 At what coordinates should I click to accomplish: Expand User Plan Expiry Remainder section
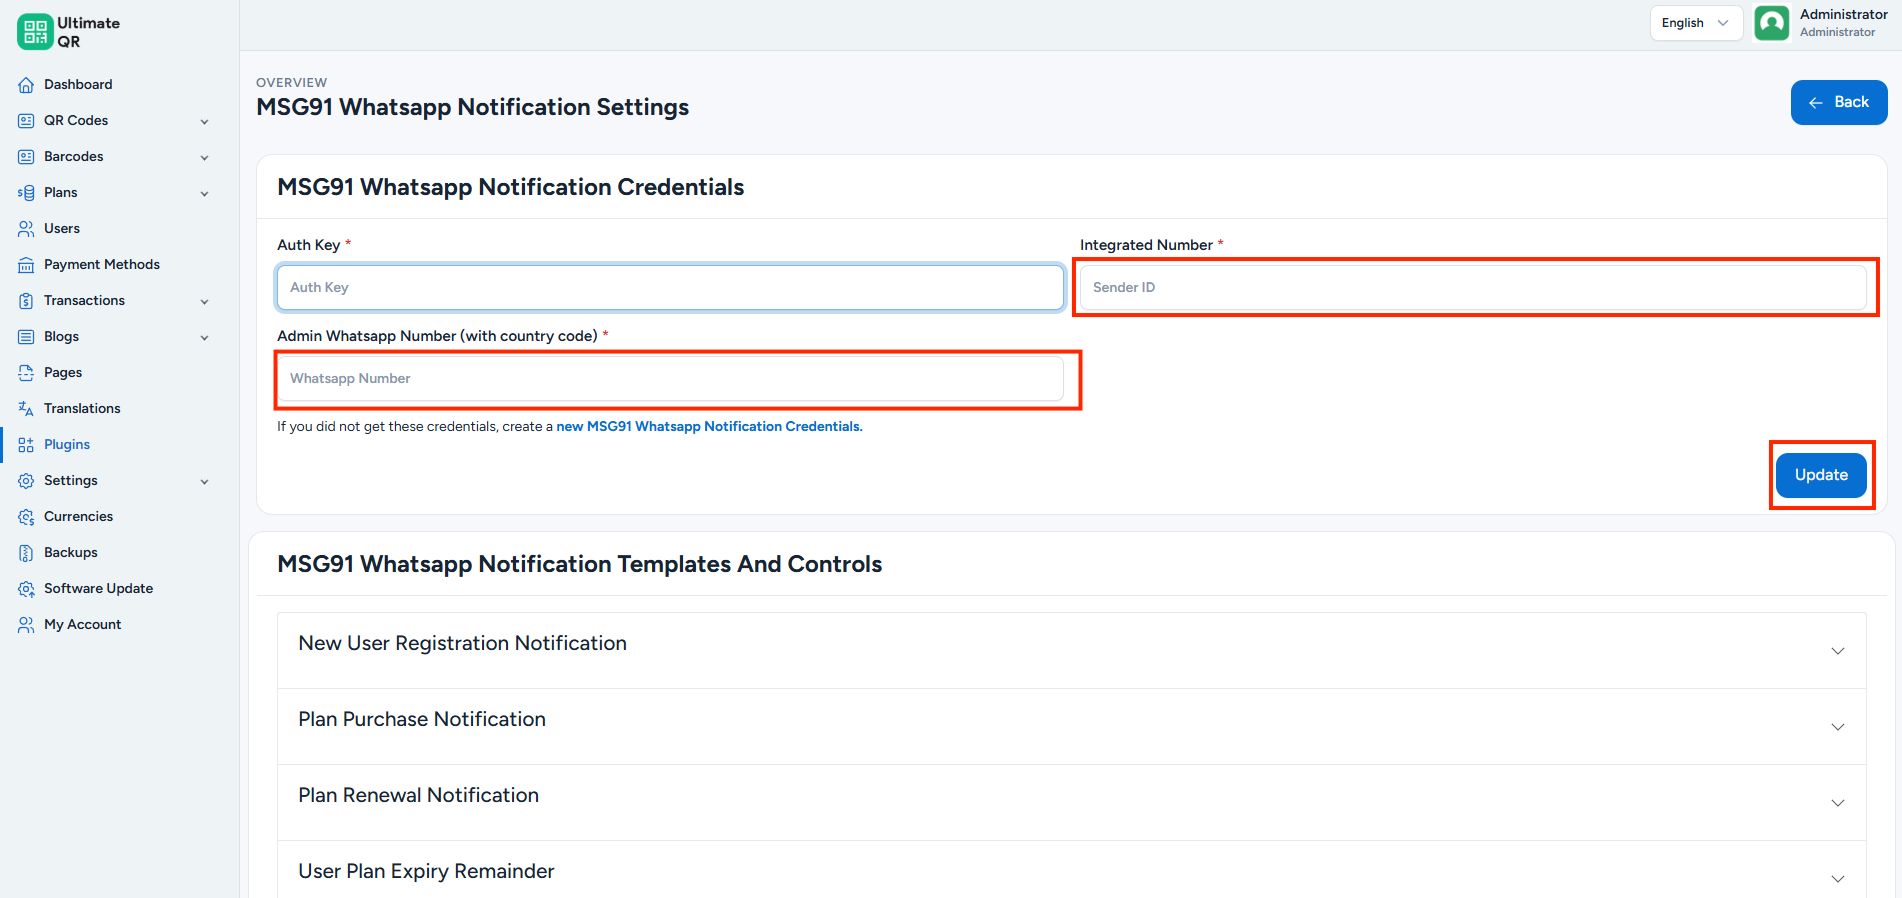[x=1072, y=872]
